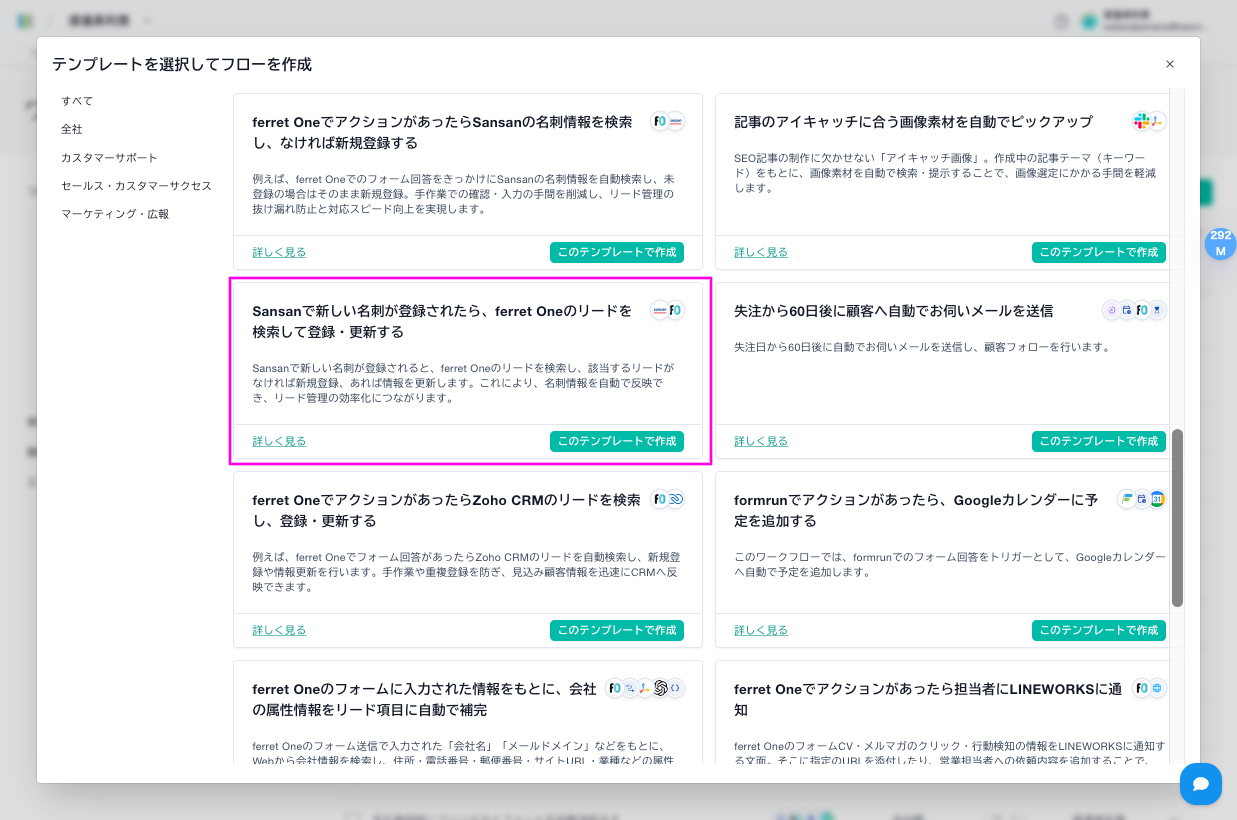Image resolution: width=1237 pixels, height=820 pixels.
Task: Click Google Calendar icon on formrun card
Action: [1158, 499]
